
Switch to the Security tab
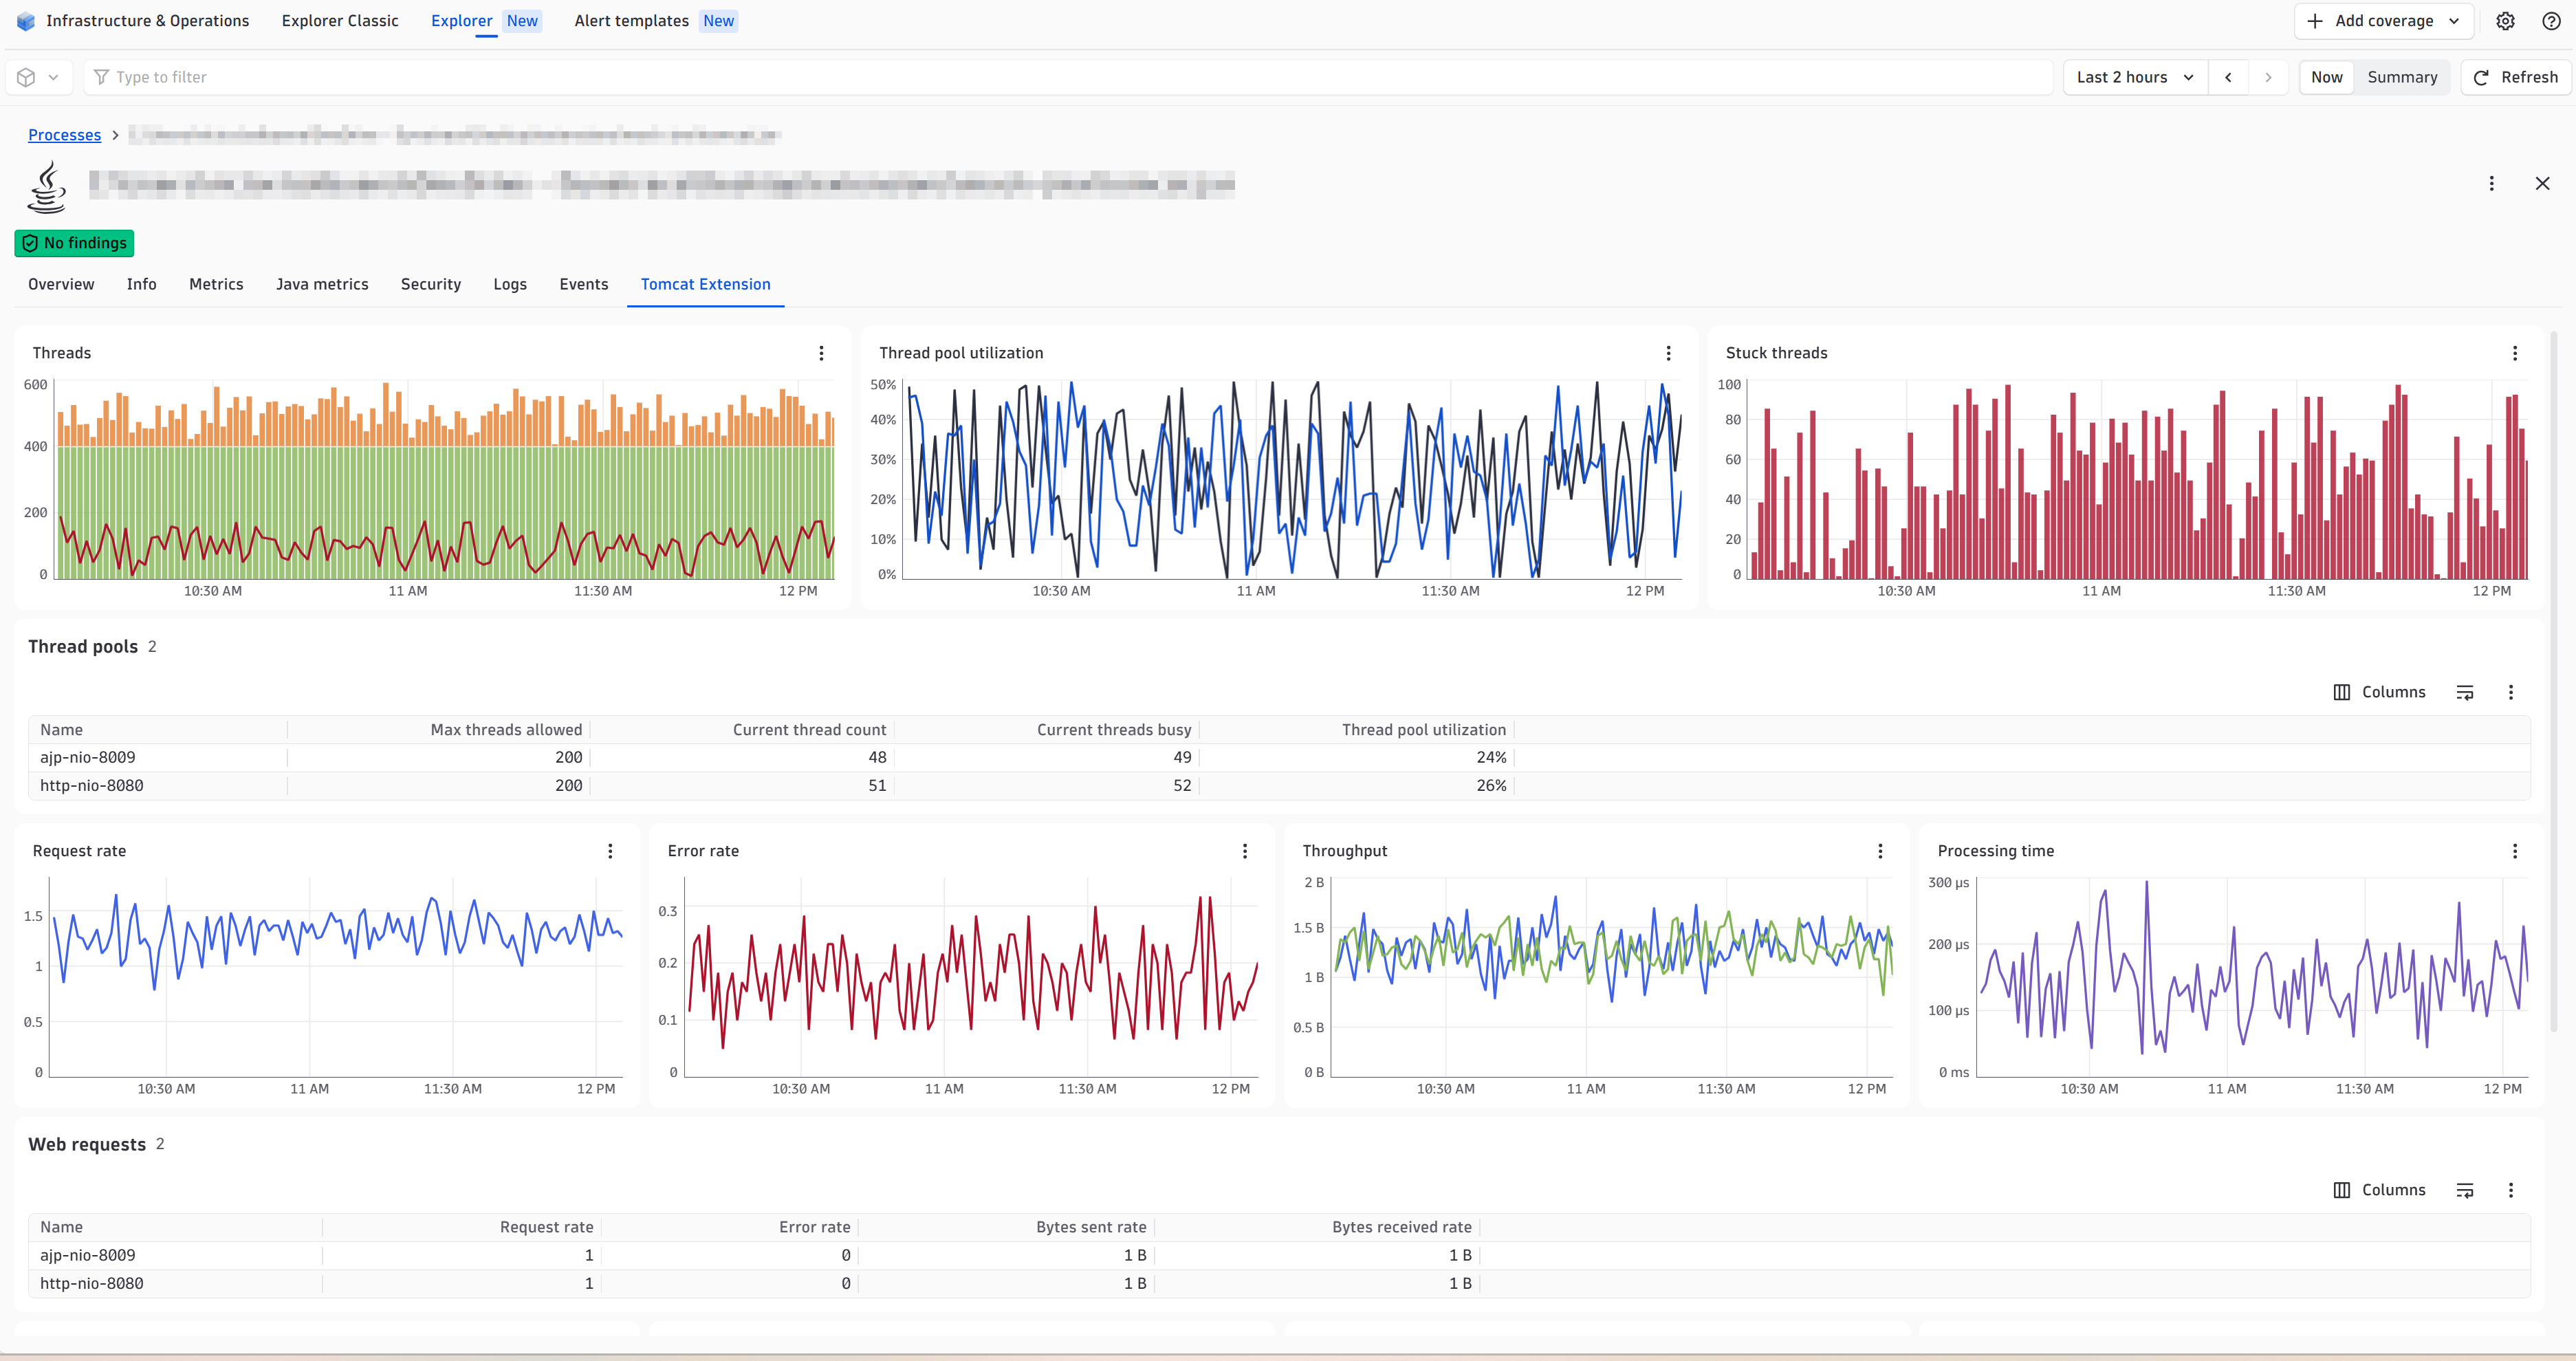(x=431, y=284)
